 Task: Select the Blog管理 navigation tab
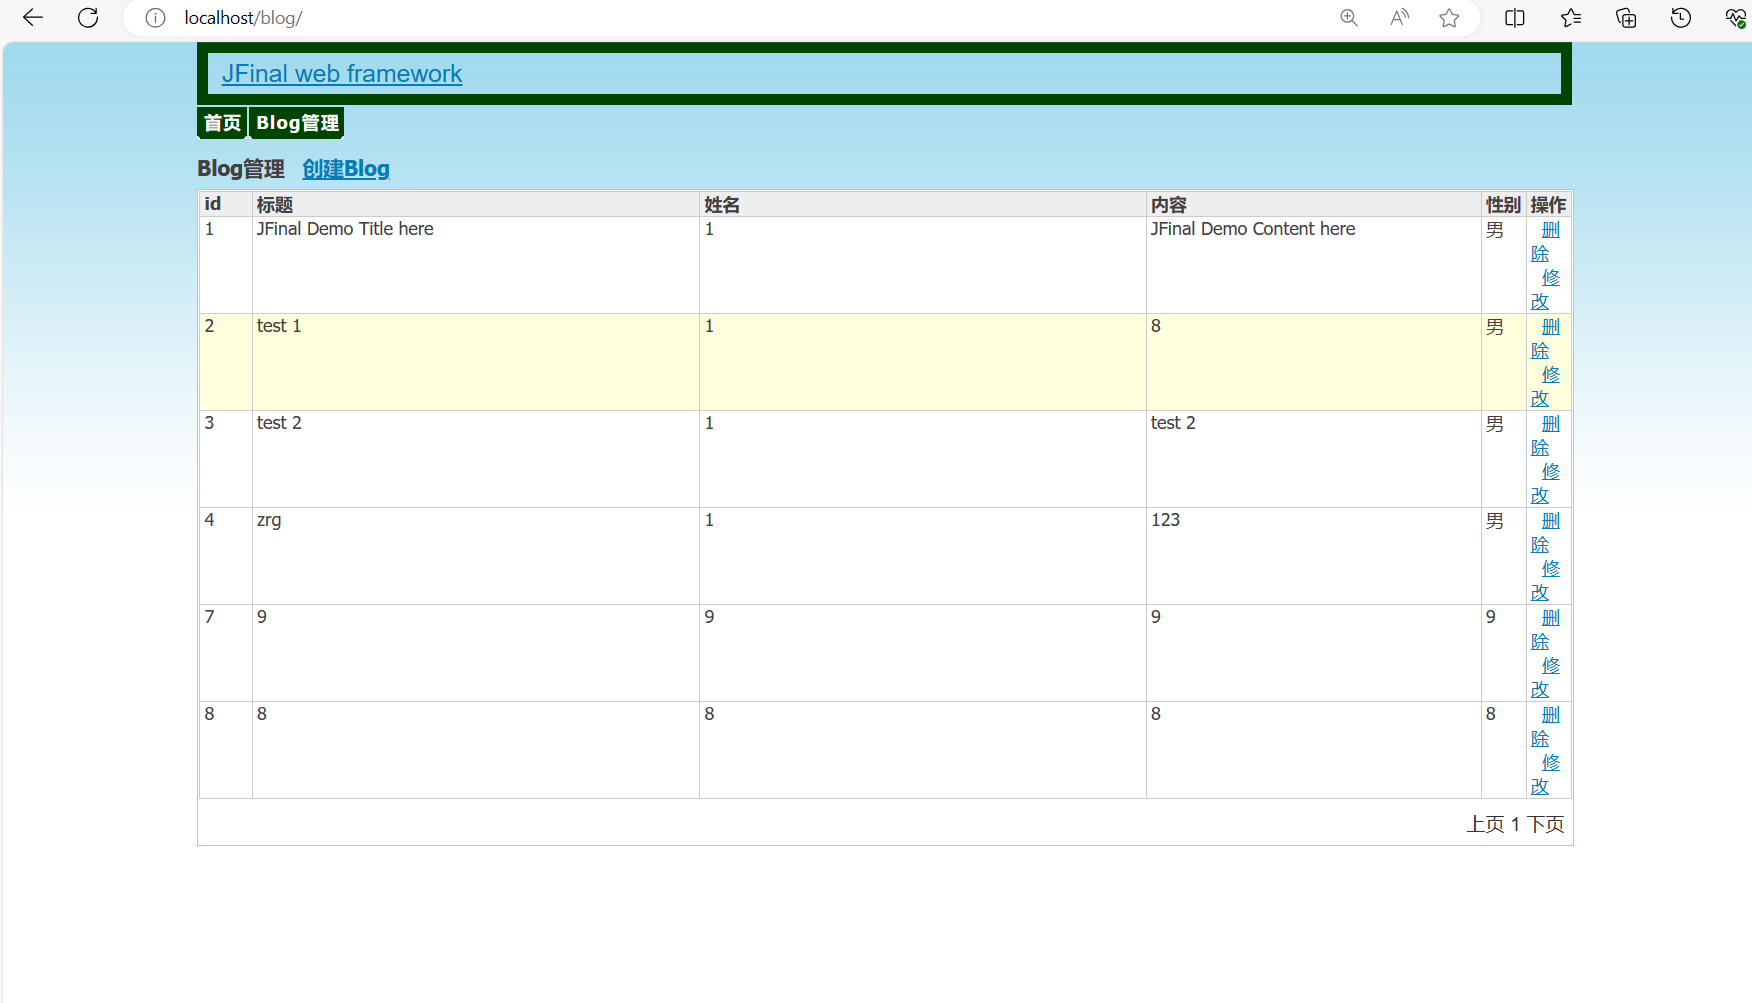click(297, 123)
